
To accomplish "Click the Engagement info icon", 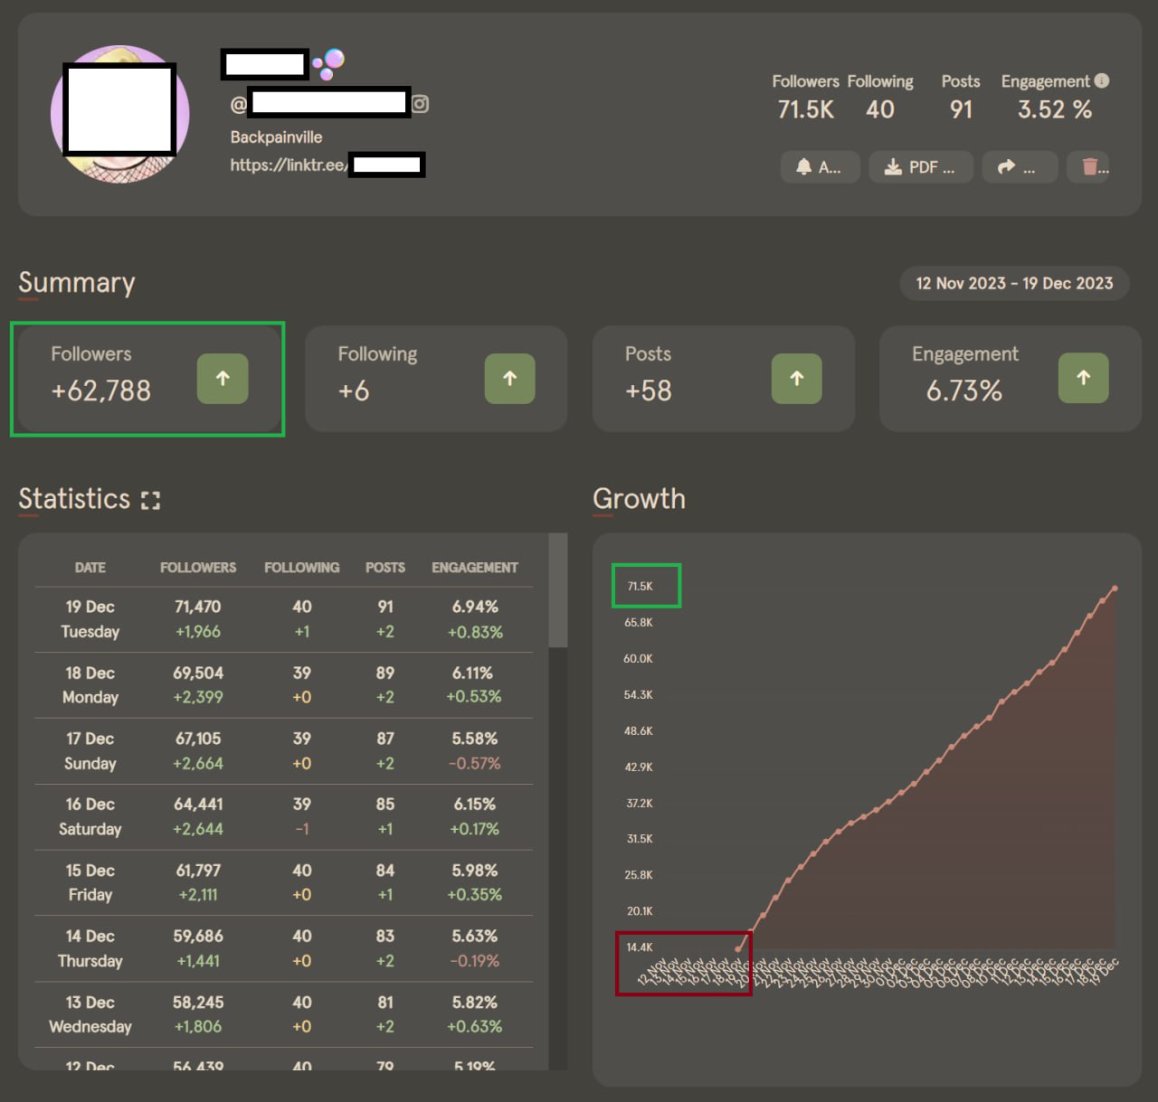I will click(x=1102, y=81).
